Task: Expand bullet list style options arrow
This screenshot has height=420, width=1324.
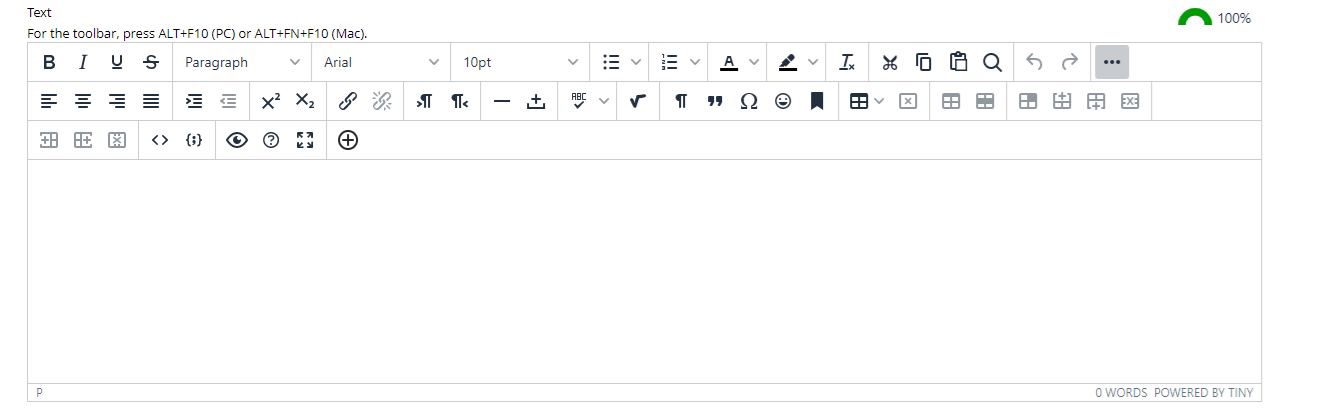Action: click(636, 62)
